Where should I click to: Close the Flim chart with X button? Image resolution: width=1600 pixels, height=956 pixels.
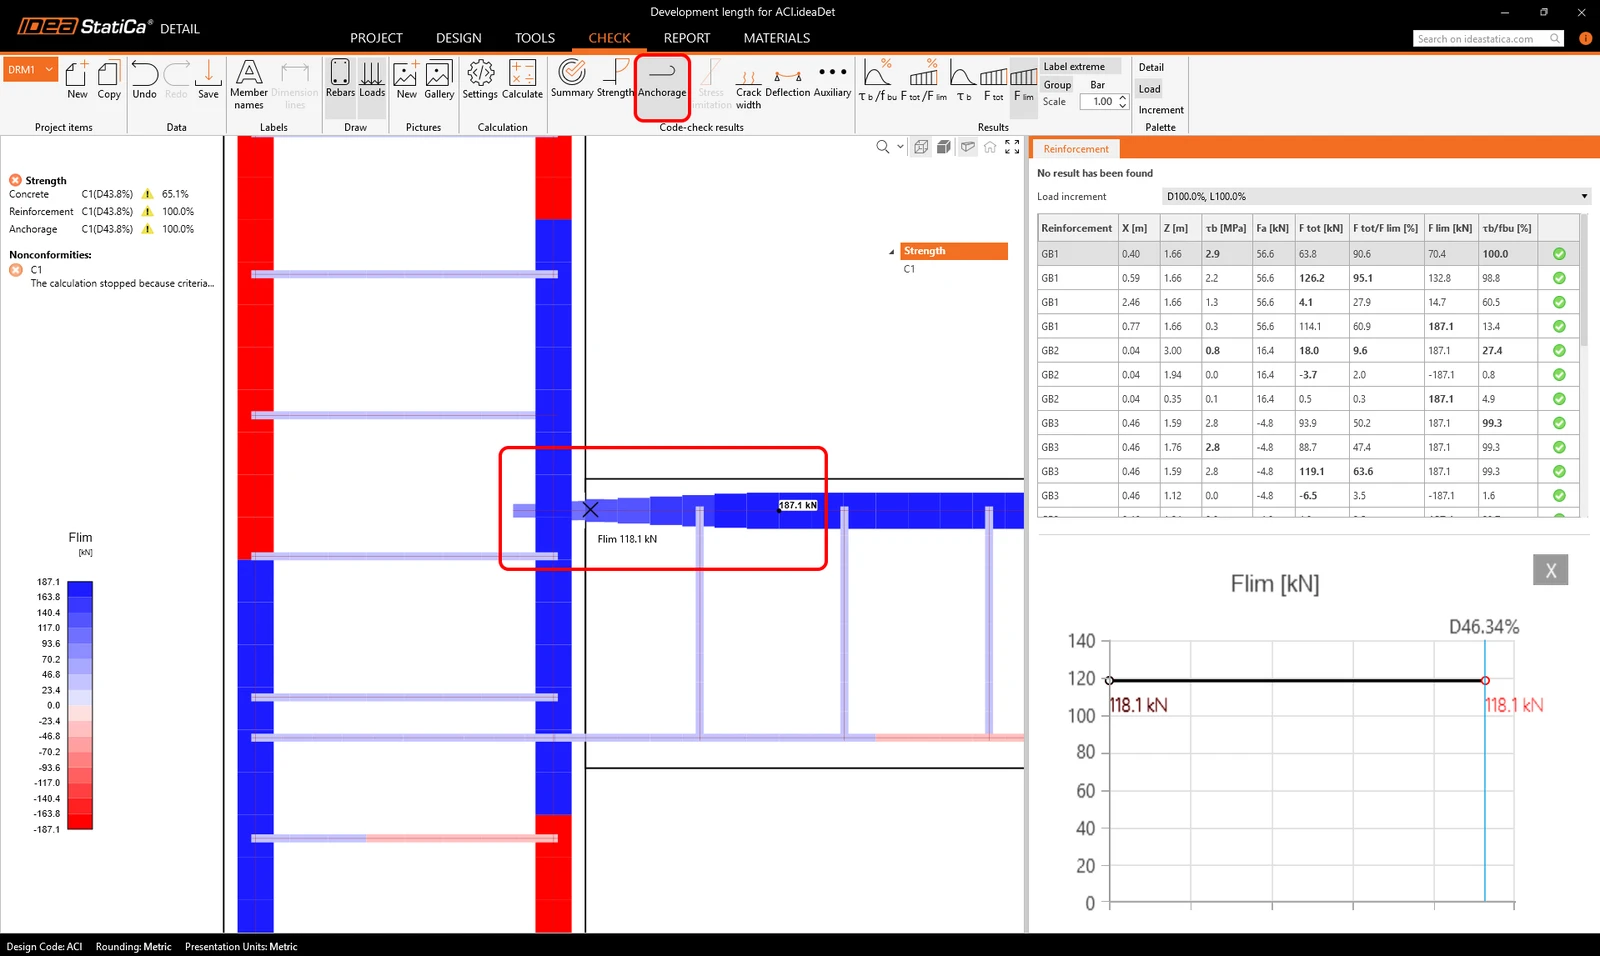tap(1550, 570)
